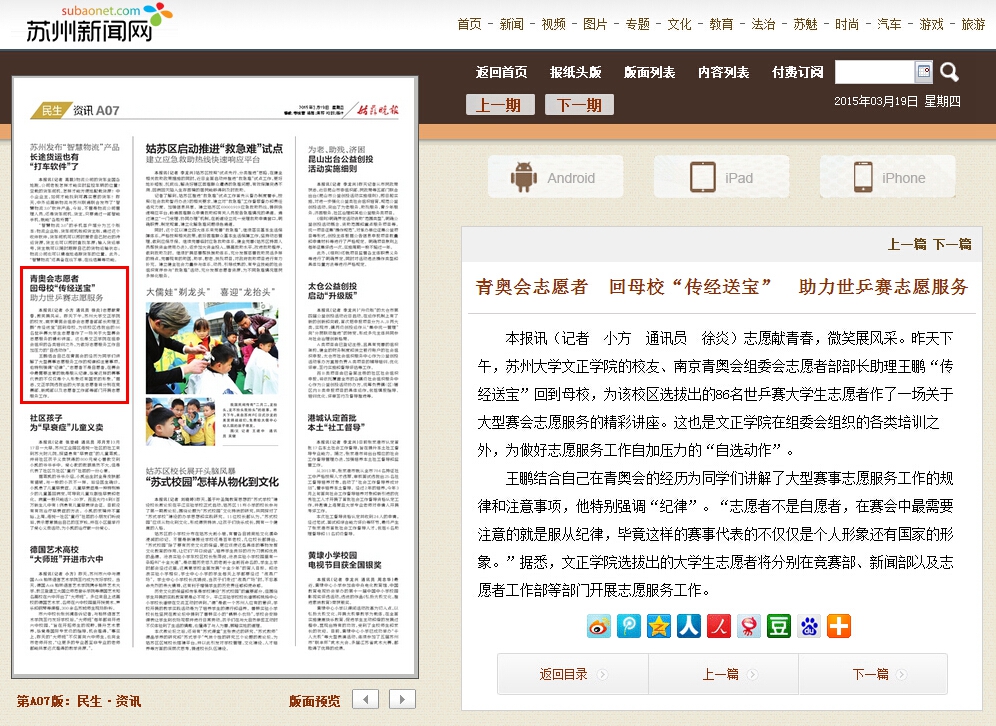Go to previous page preview arrow
Image resolution: width=996 pixels, height=726 pixels.
pyautogui.click(x=367, y=699)
